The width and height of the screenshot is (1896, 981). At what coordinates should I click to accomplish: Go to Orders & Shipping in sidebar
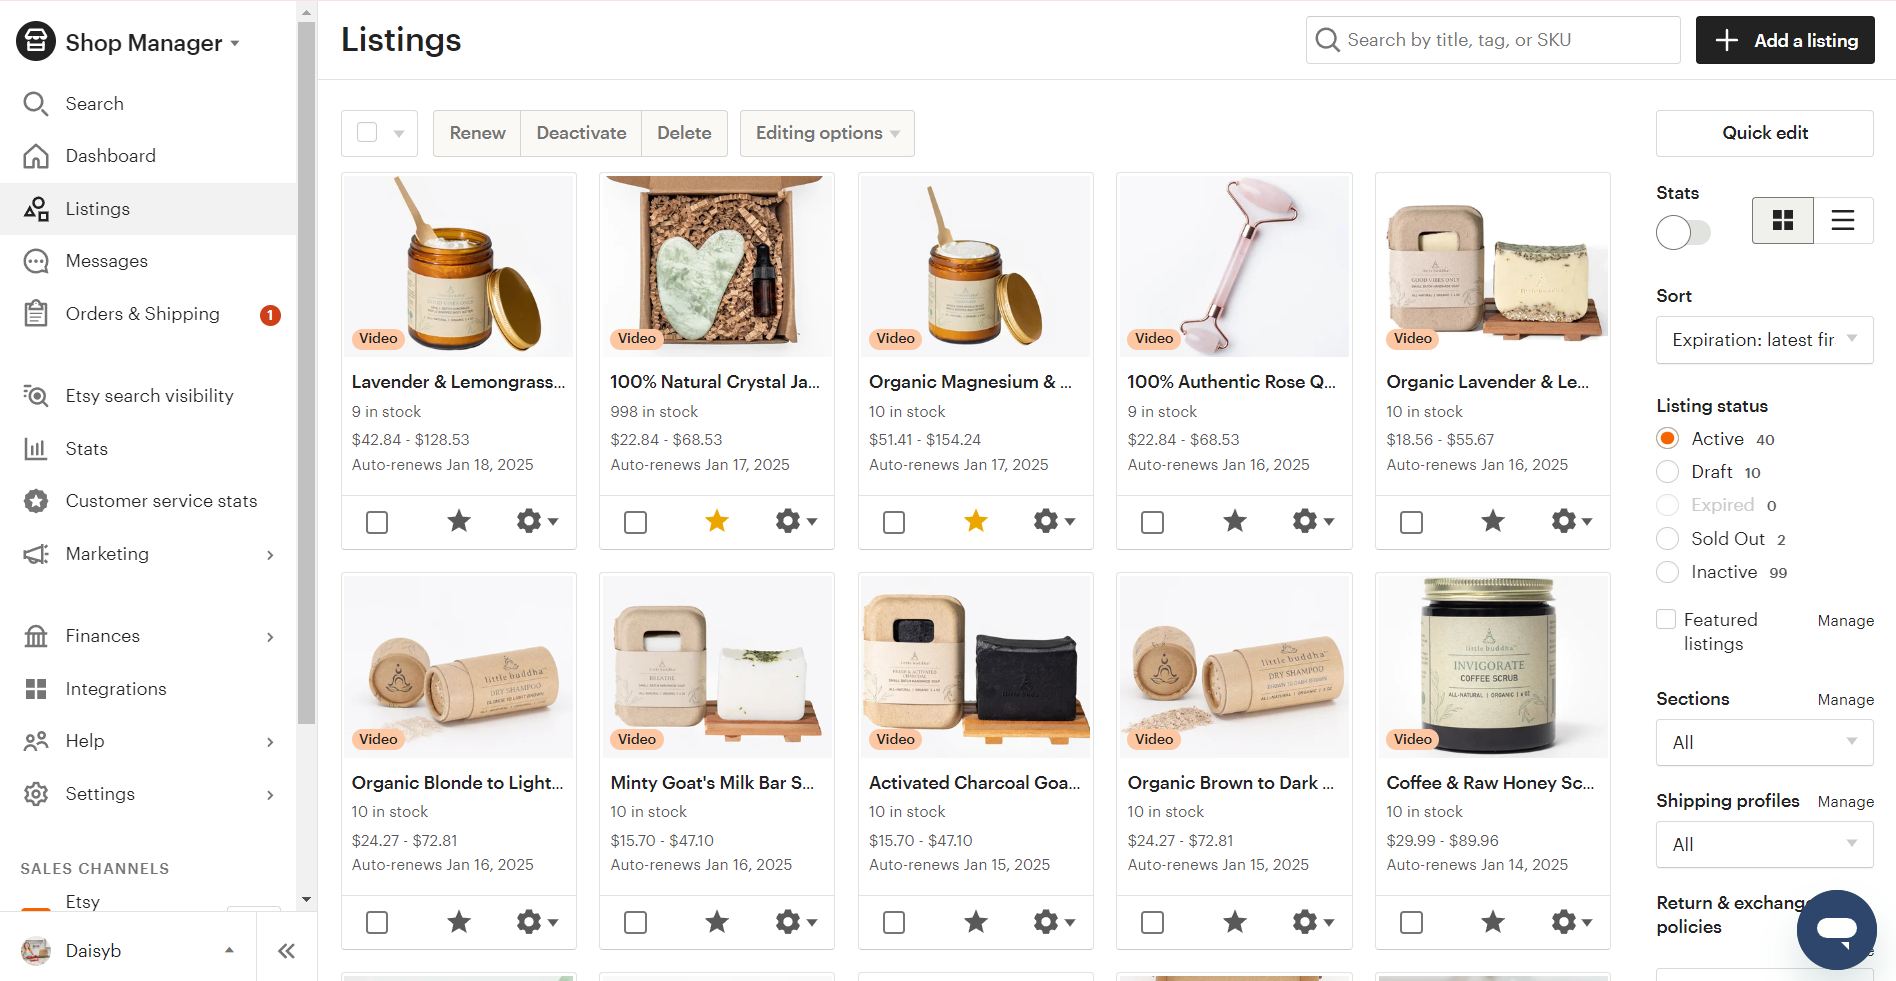tap(142, 314)
